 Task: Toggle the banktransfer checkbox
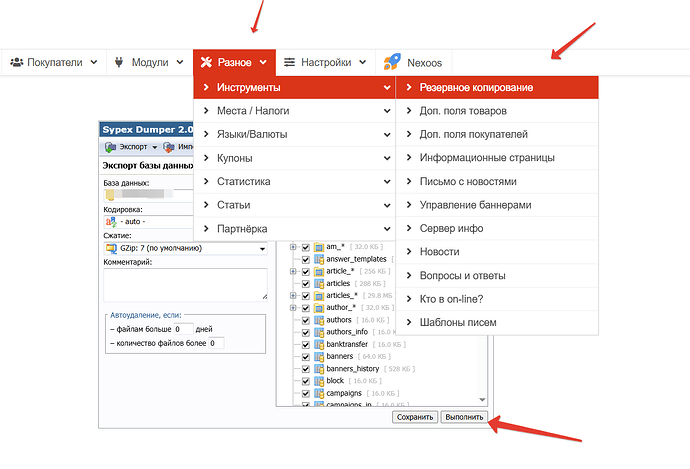(306, 344)
